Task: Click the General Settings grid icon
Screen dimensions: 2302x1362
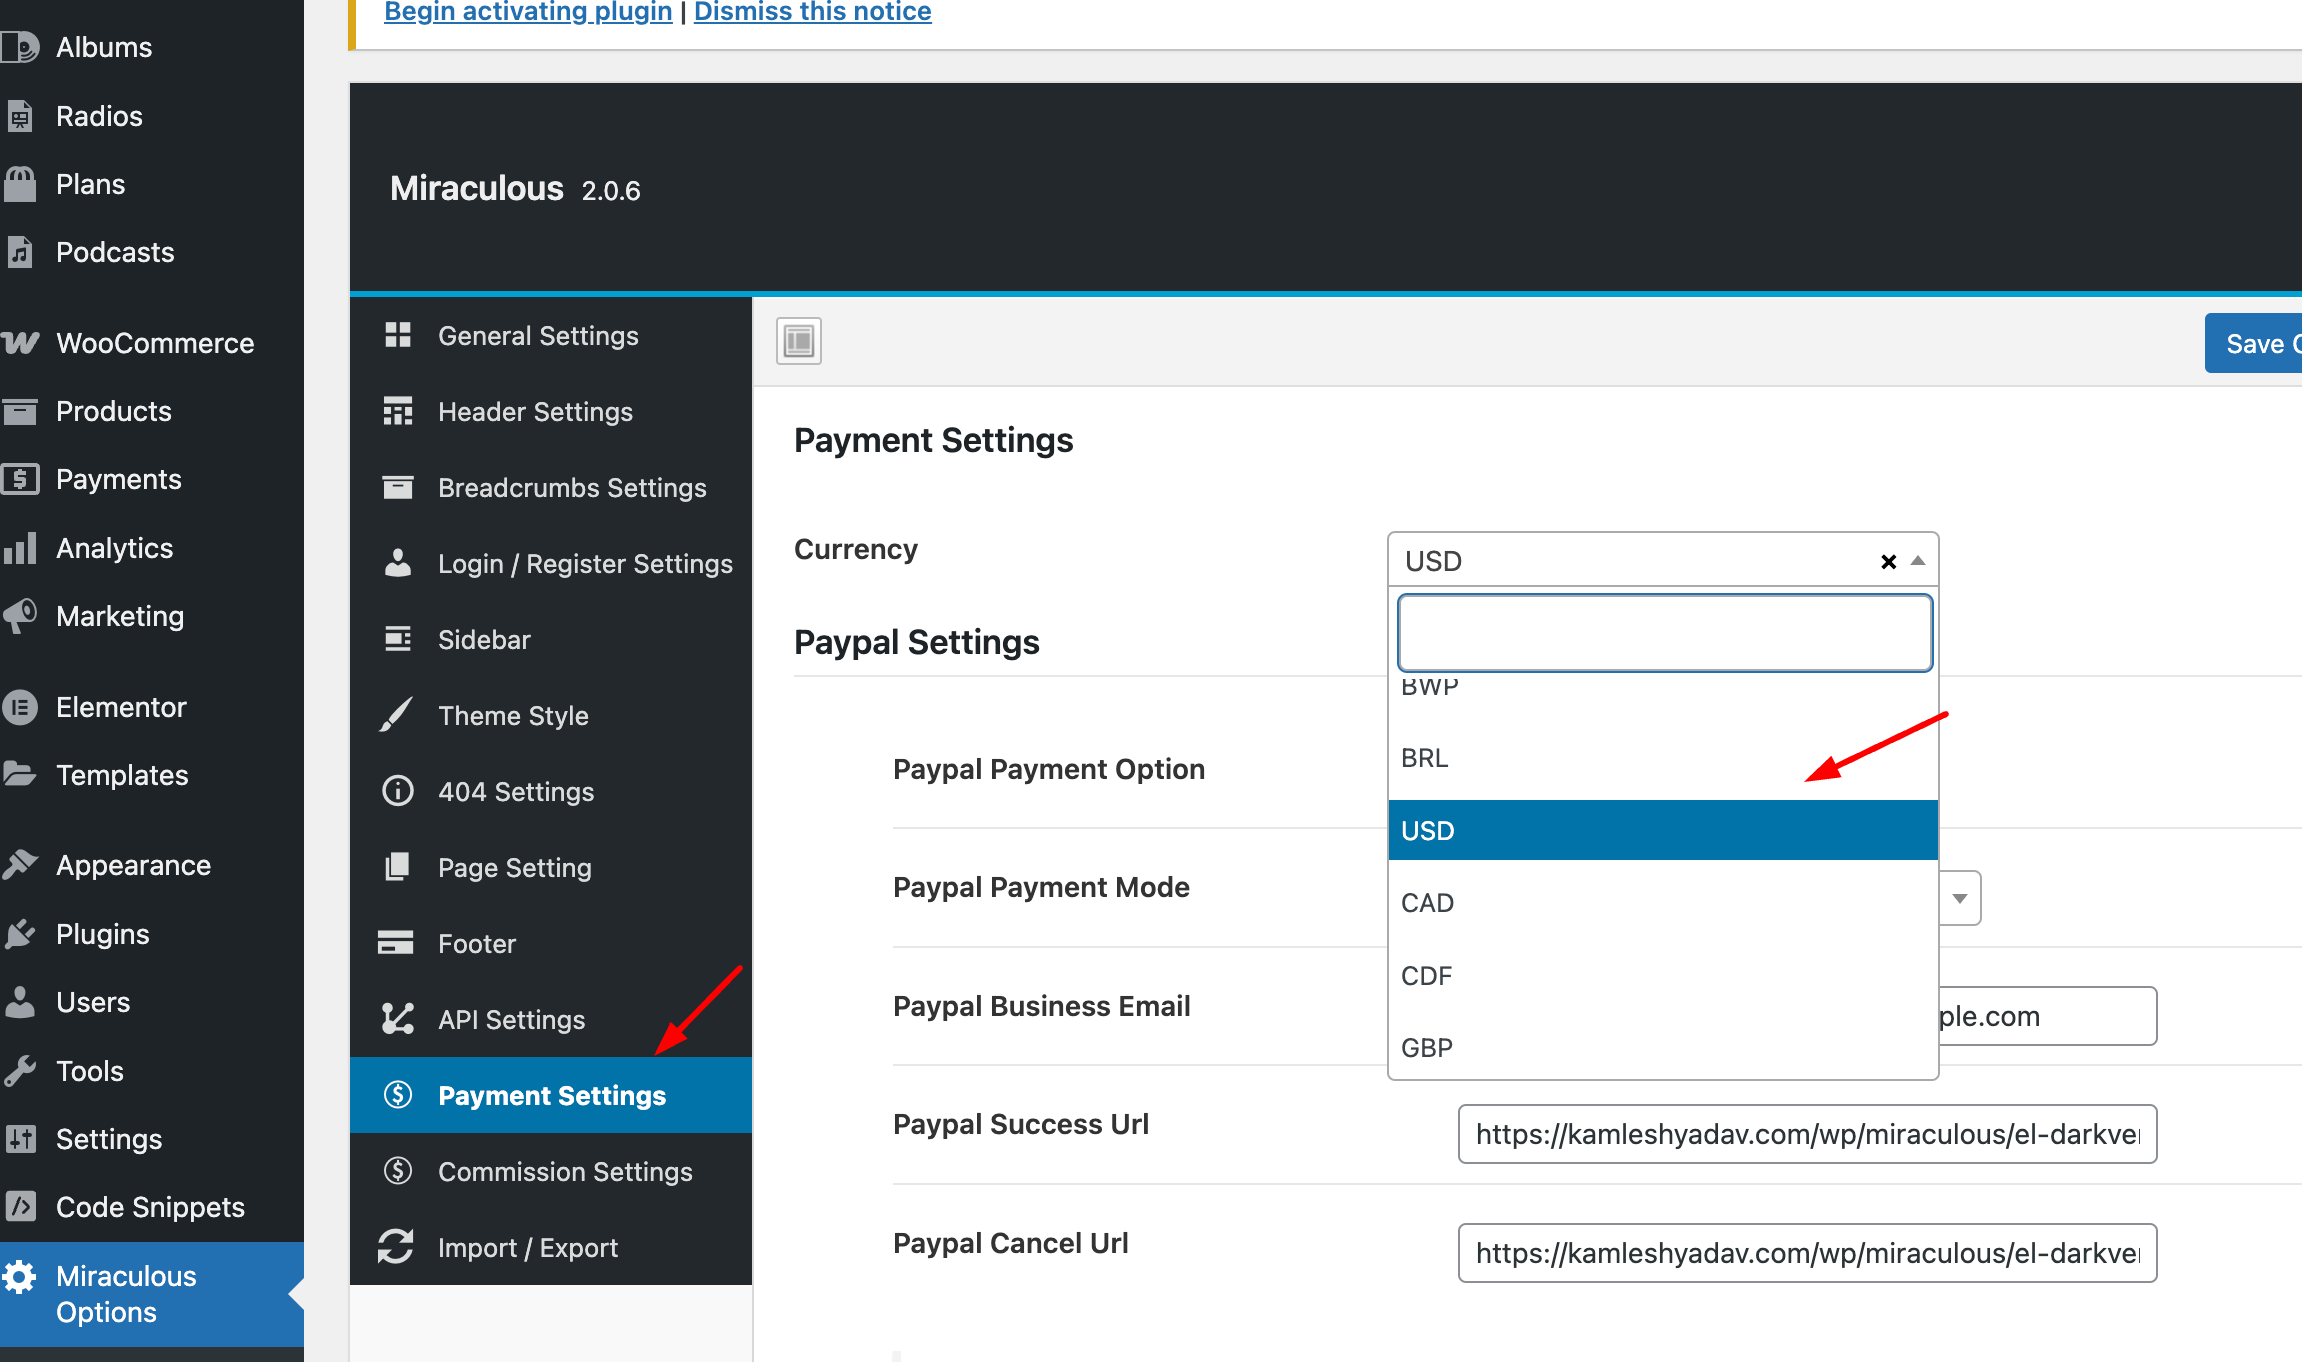Action: (398, 335)
